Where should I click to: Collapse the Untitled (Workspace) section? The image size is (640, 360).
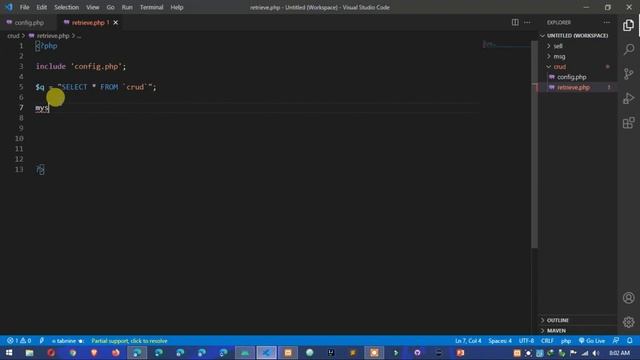click(x=577, y=36)
